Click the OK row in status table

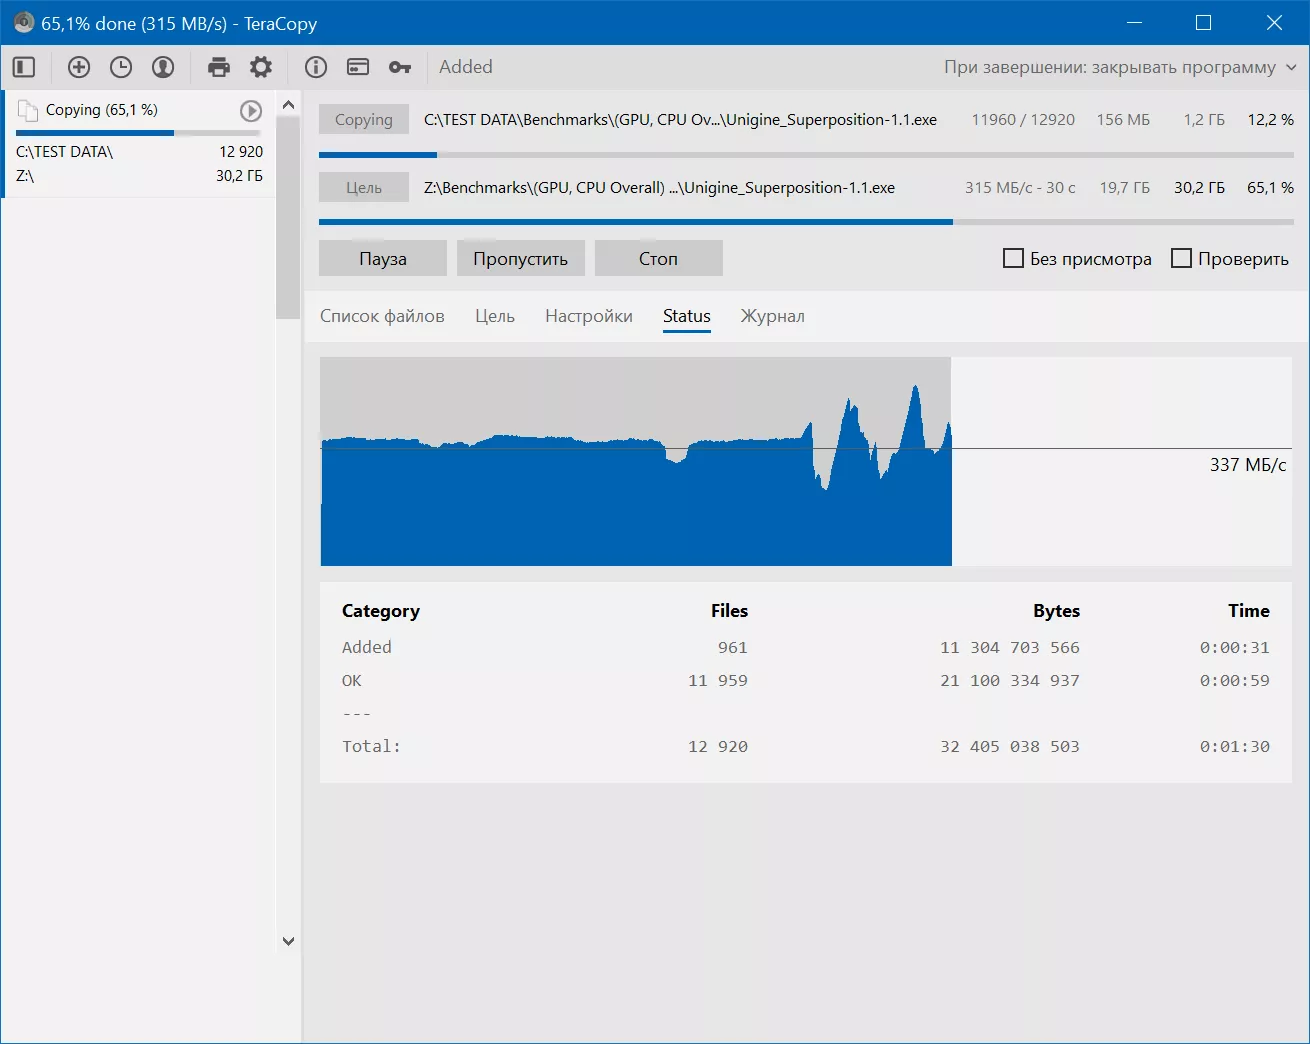point(806,680)
